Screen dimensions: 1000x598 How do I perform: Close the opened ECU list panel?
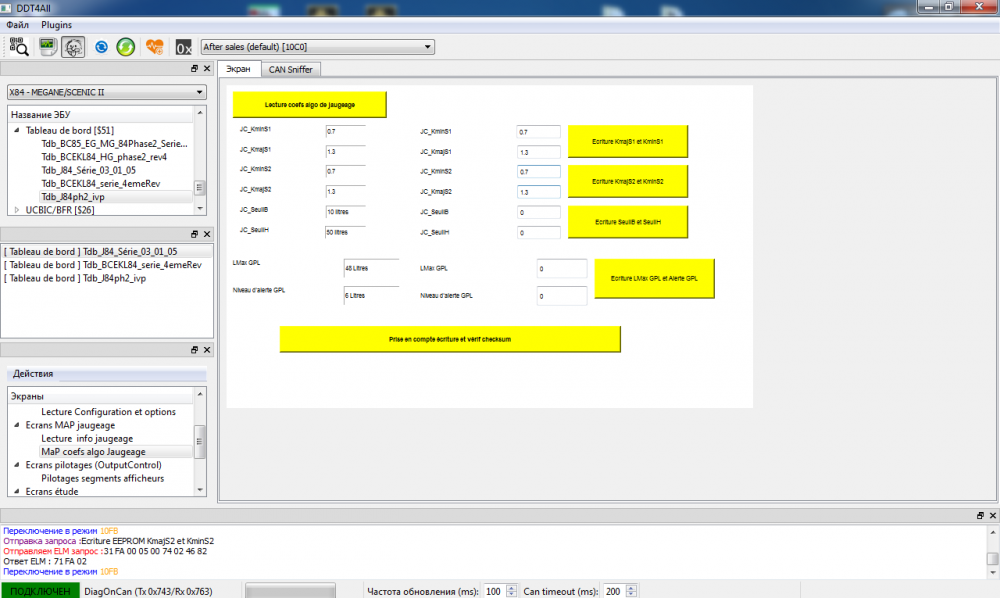click(x=207, y=234)
